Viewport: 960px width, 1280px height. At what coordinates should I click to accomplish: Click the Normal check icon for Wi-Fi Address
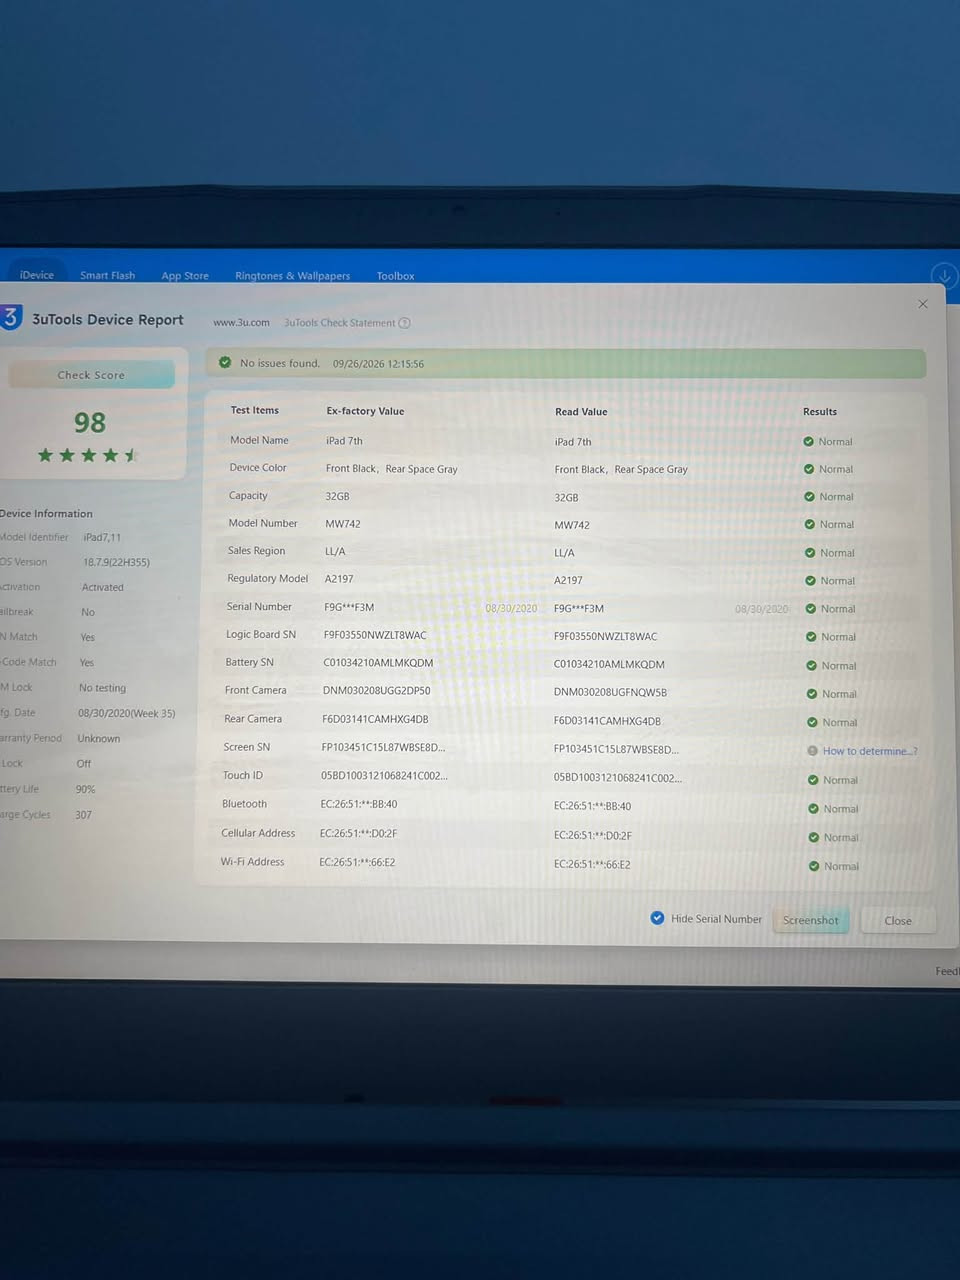coord(814,866)
